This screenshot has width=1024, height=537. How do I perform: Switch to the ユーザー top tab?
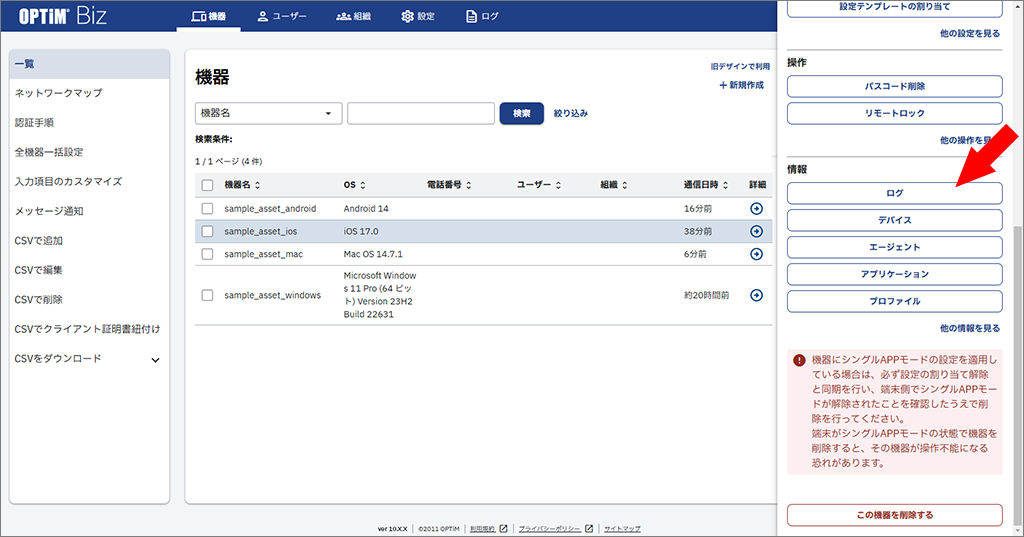(282, 16)
